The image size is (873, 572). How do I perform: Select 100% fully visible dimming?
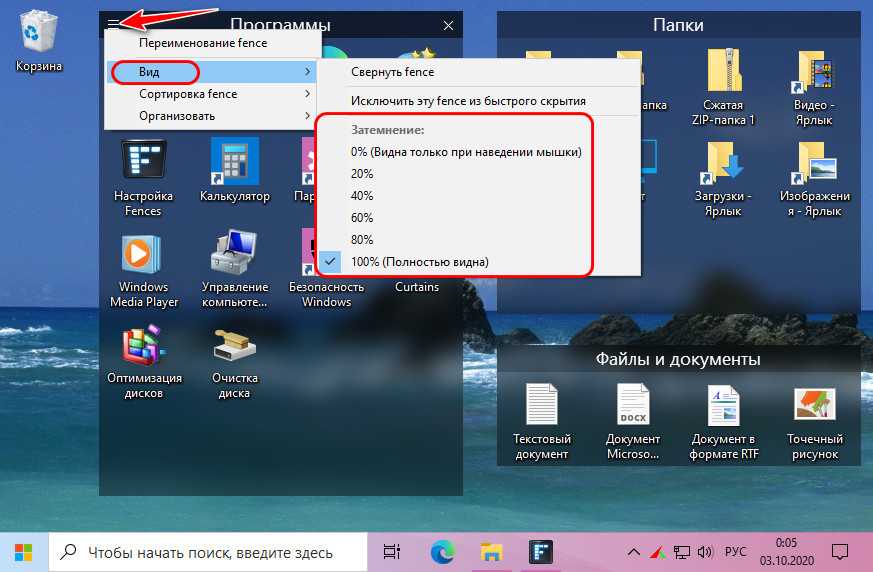(479, 262)
